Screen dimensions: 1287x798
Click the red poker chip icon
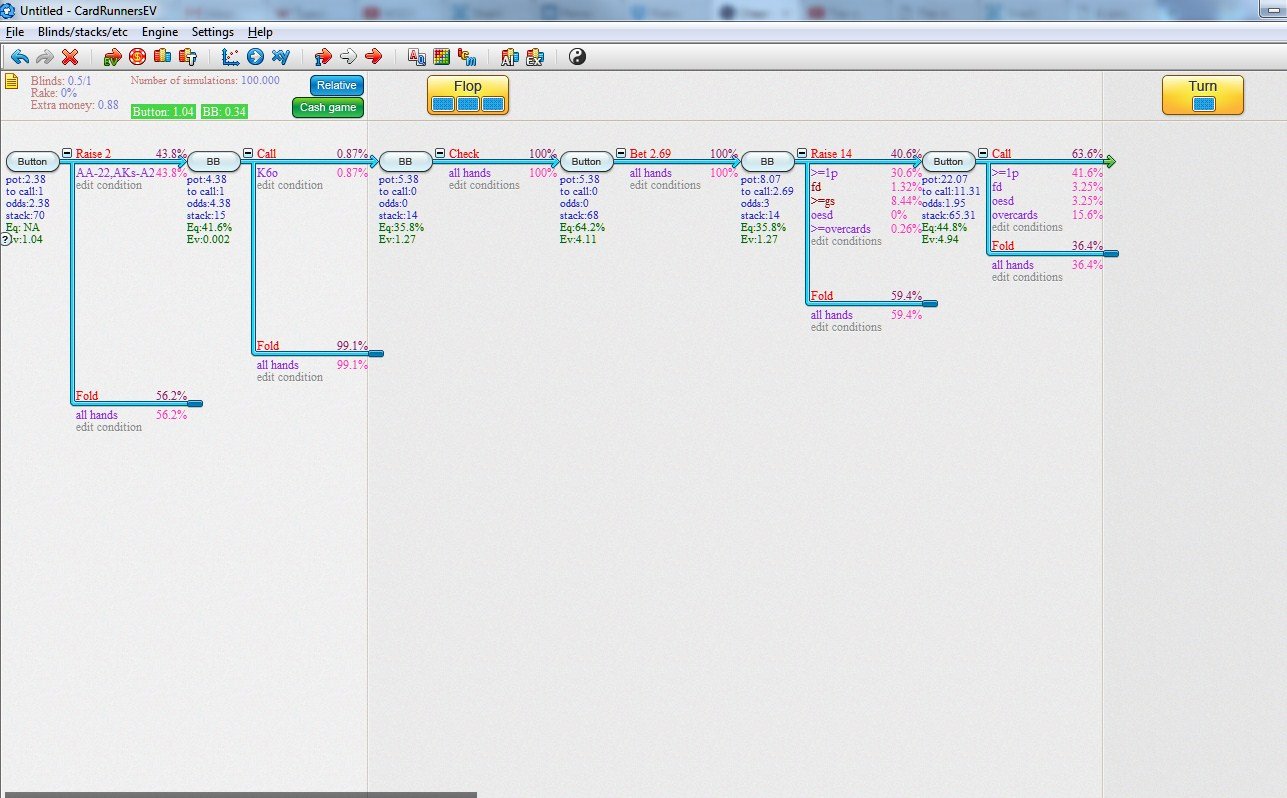(x=137, y=57)
